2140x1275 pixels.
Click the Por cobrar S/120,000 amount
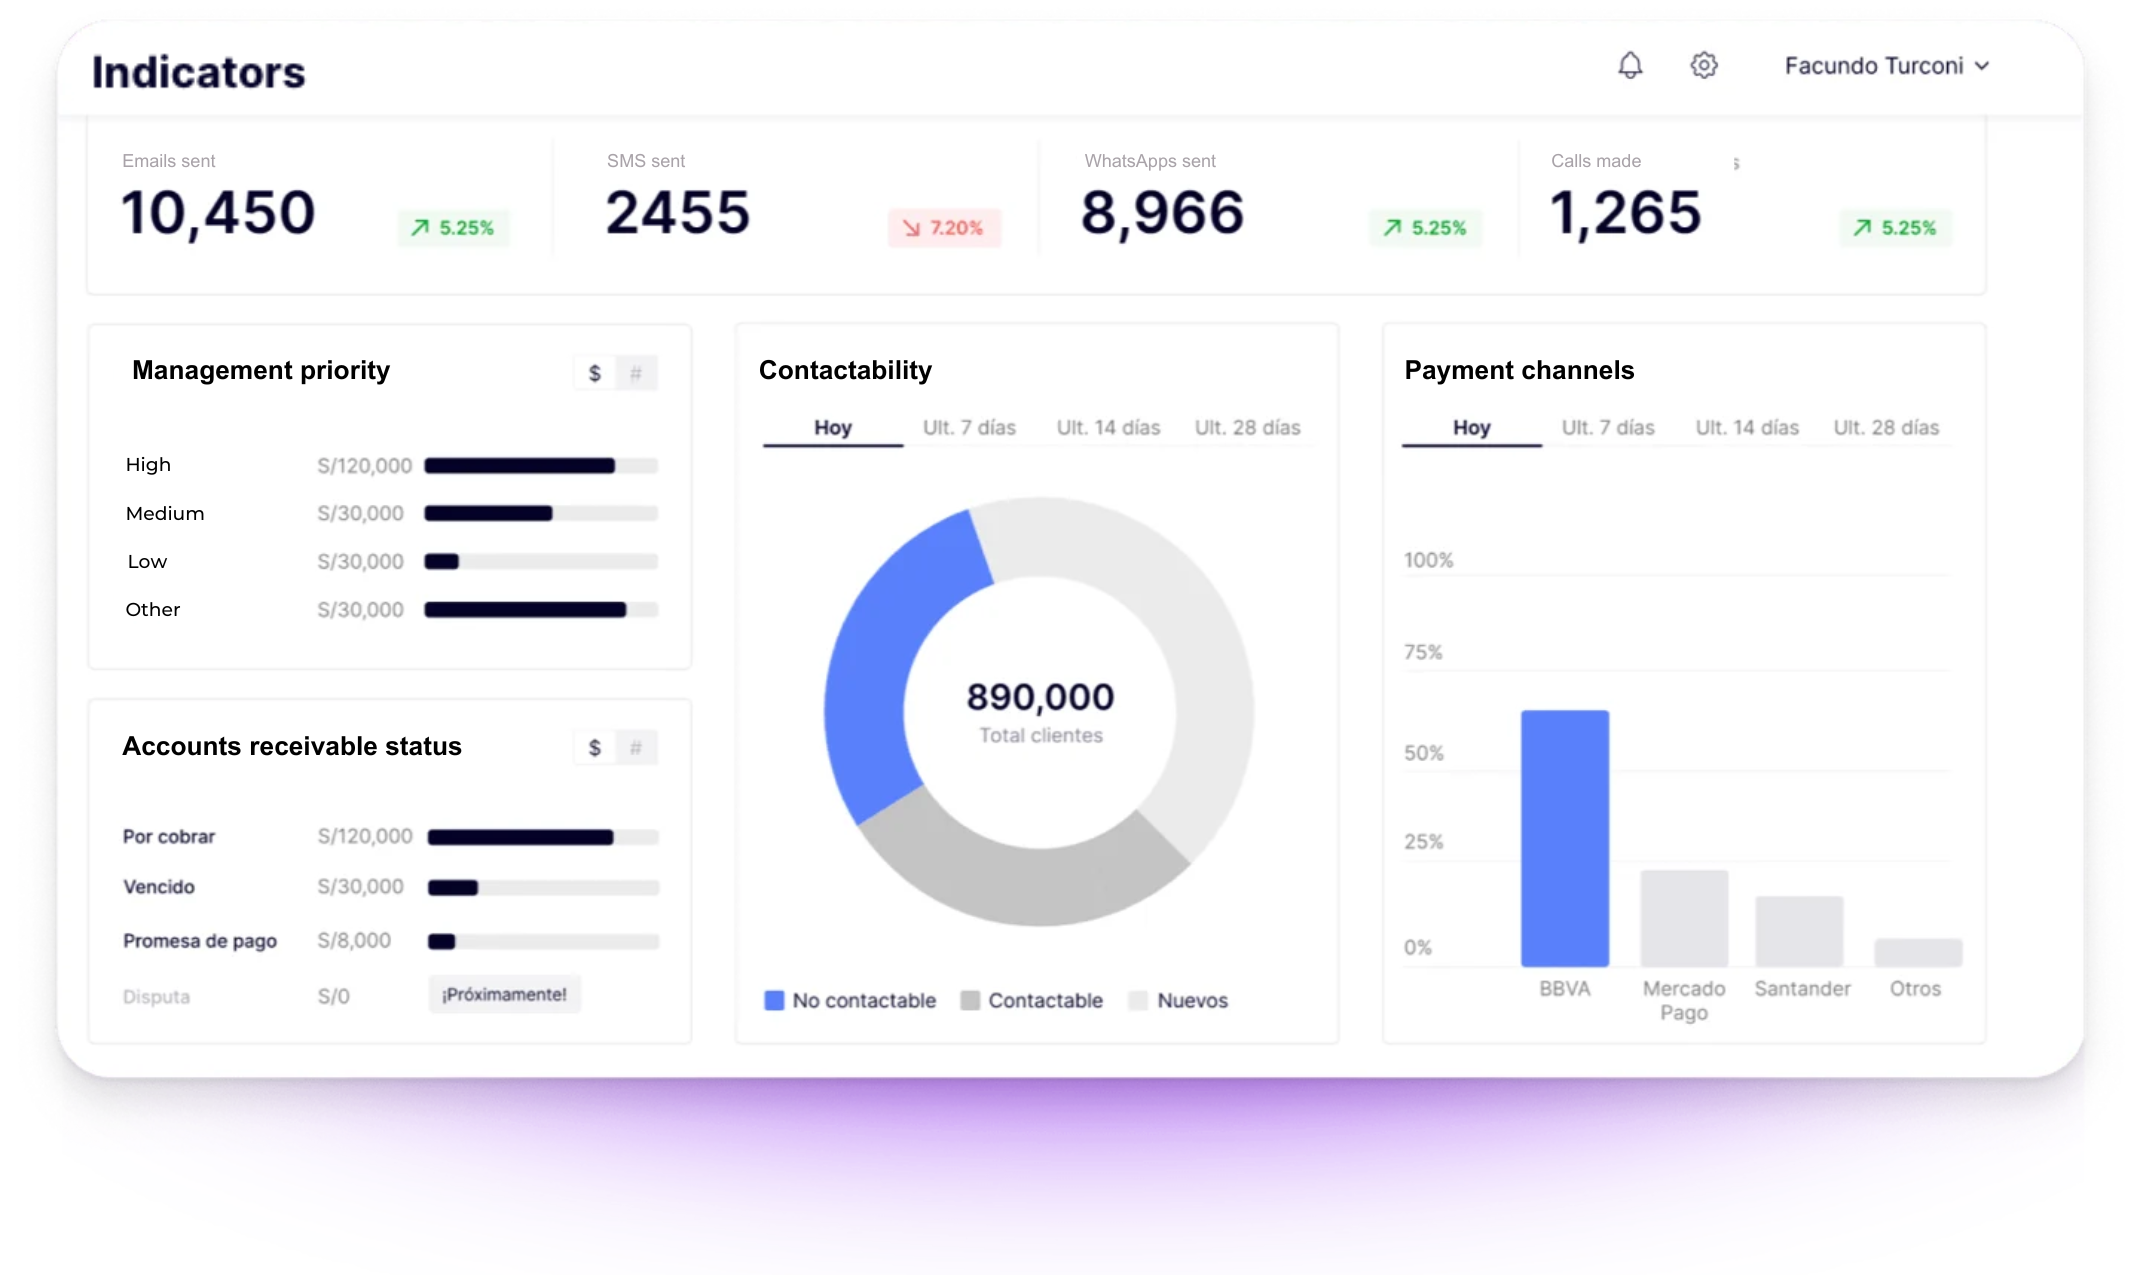tap(365, 837)
